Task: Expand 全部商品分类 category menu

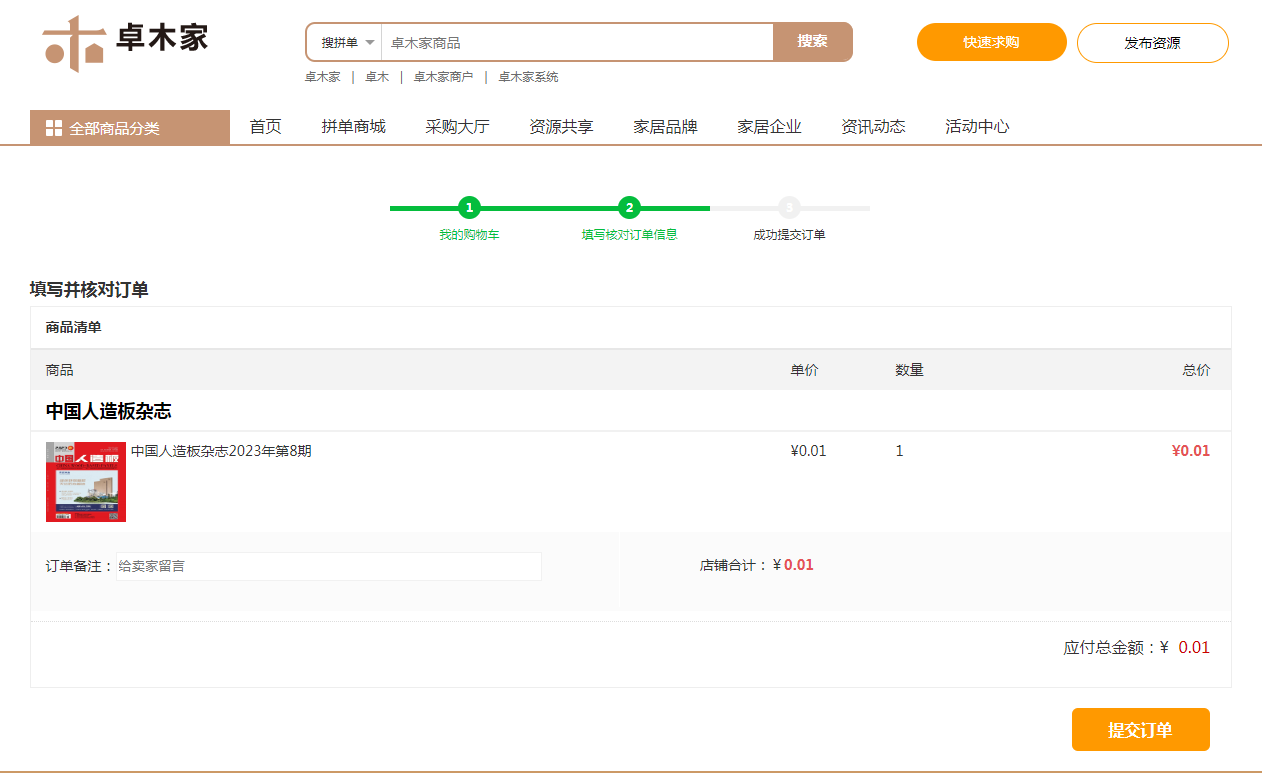Action: (x=130, y=128)
